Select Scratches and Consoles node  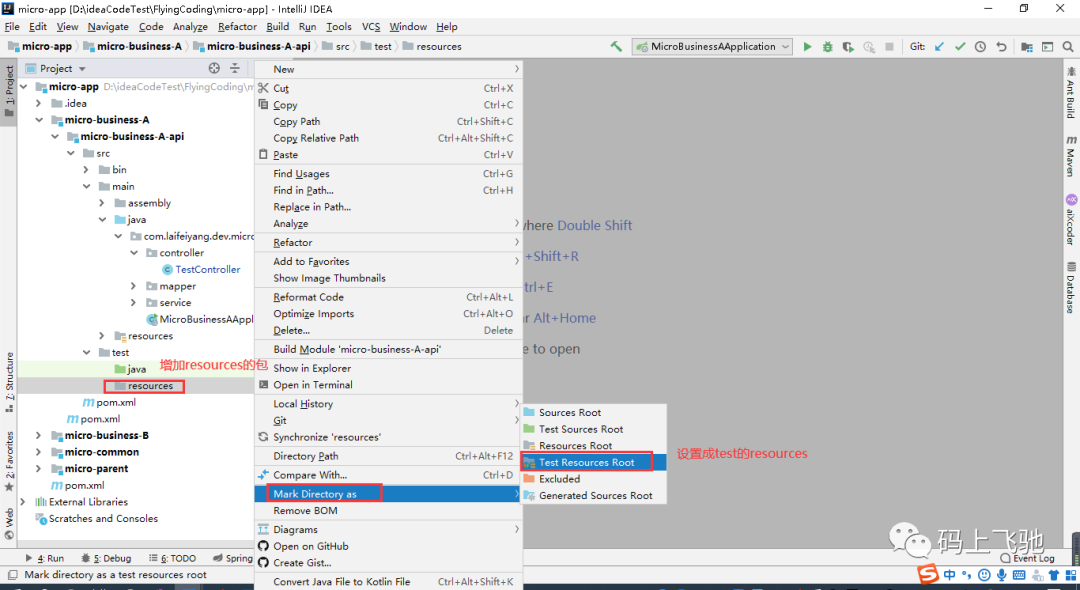coord(96,518)
